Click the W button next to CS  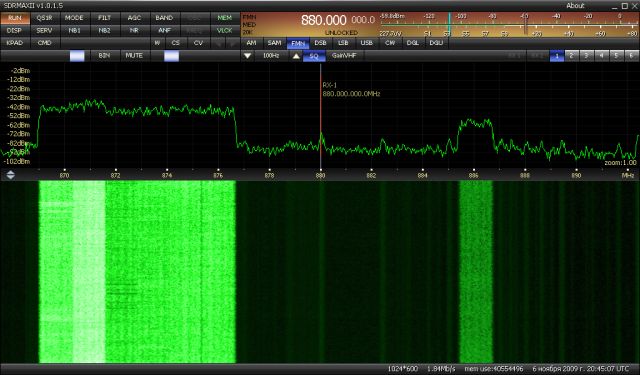click(x=157, y=43)
